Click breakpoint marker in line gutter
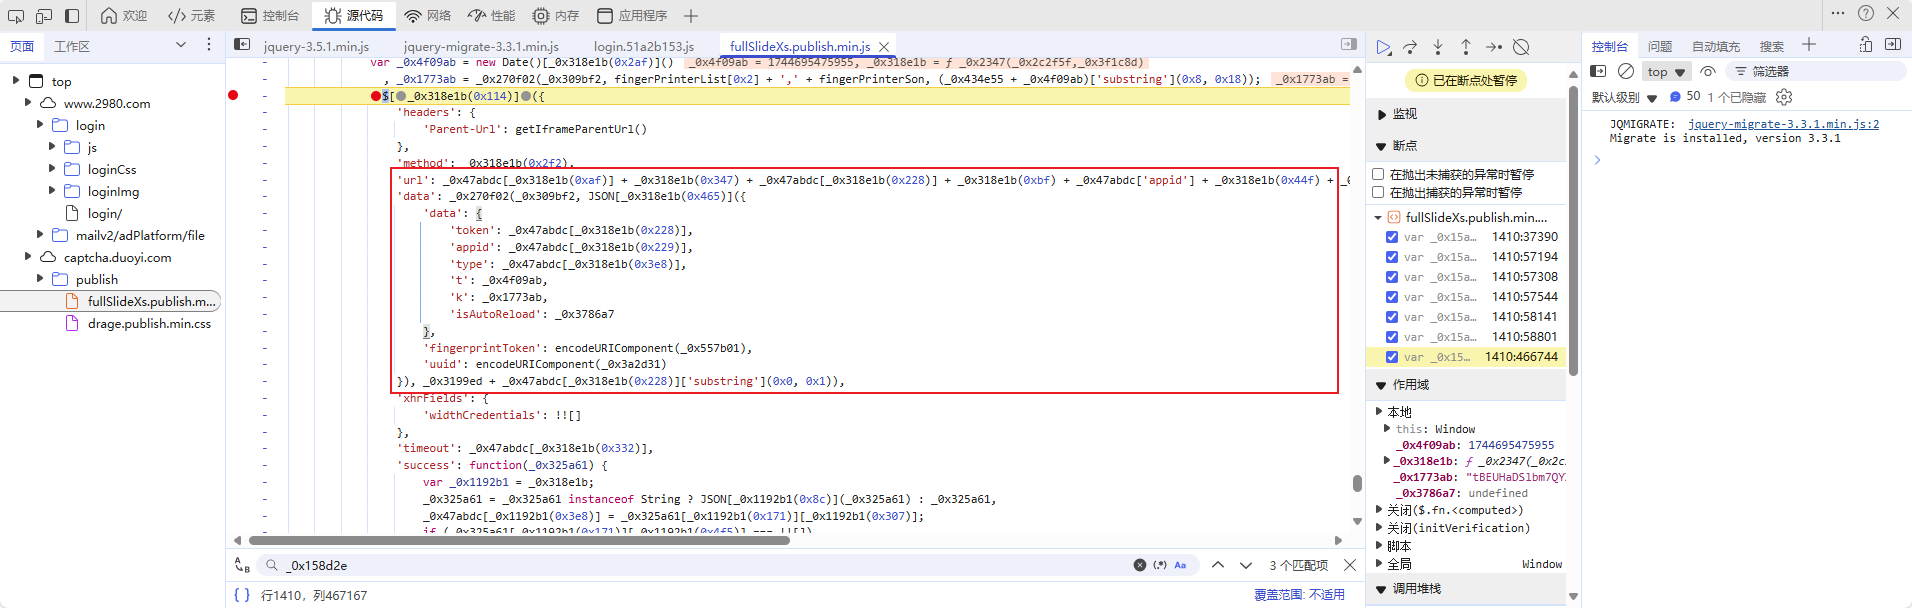Viewport: 1912px width, 608px height. tap(233, 95)
